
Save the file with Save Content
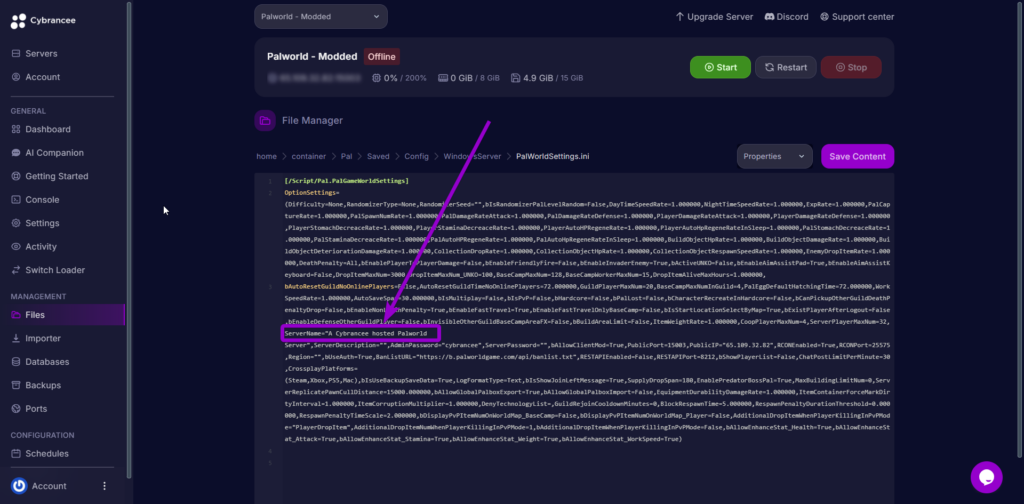(x=857, y=156)
